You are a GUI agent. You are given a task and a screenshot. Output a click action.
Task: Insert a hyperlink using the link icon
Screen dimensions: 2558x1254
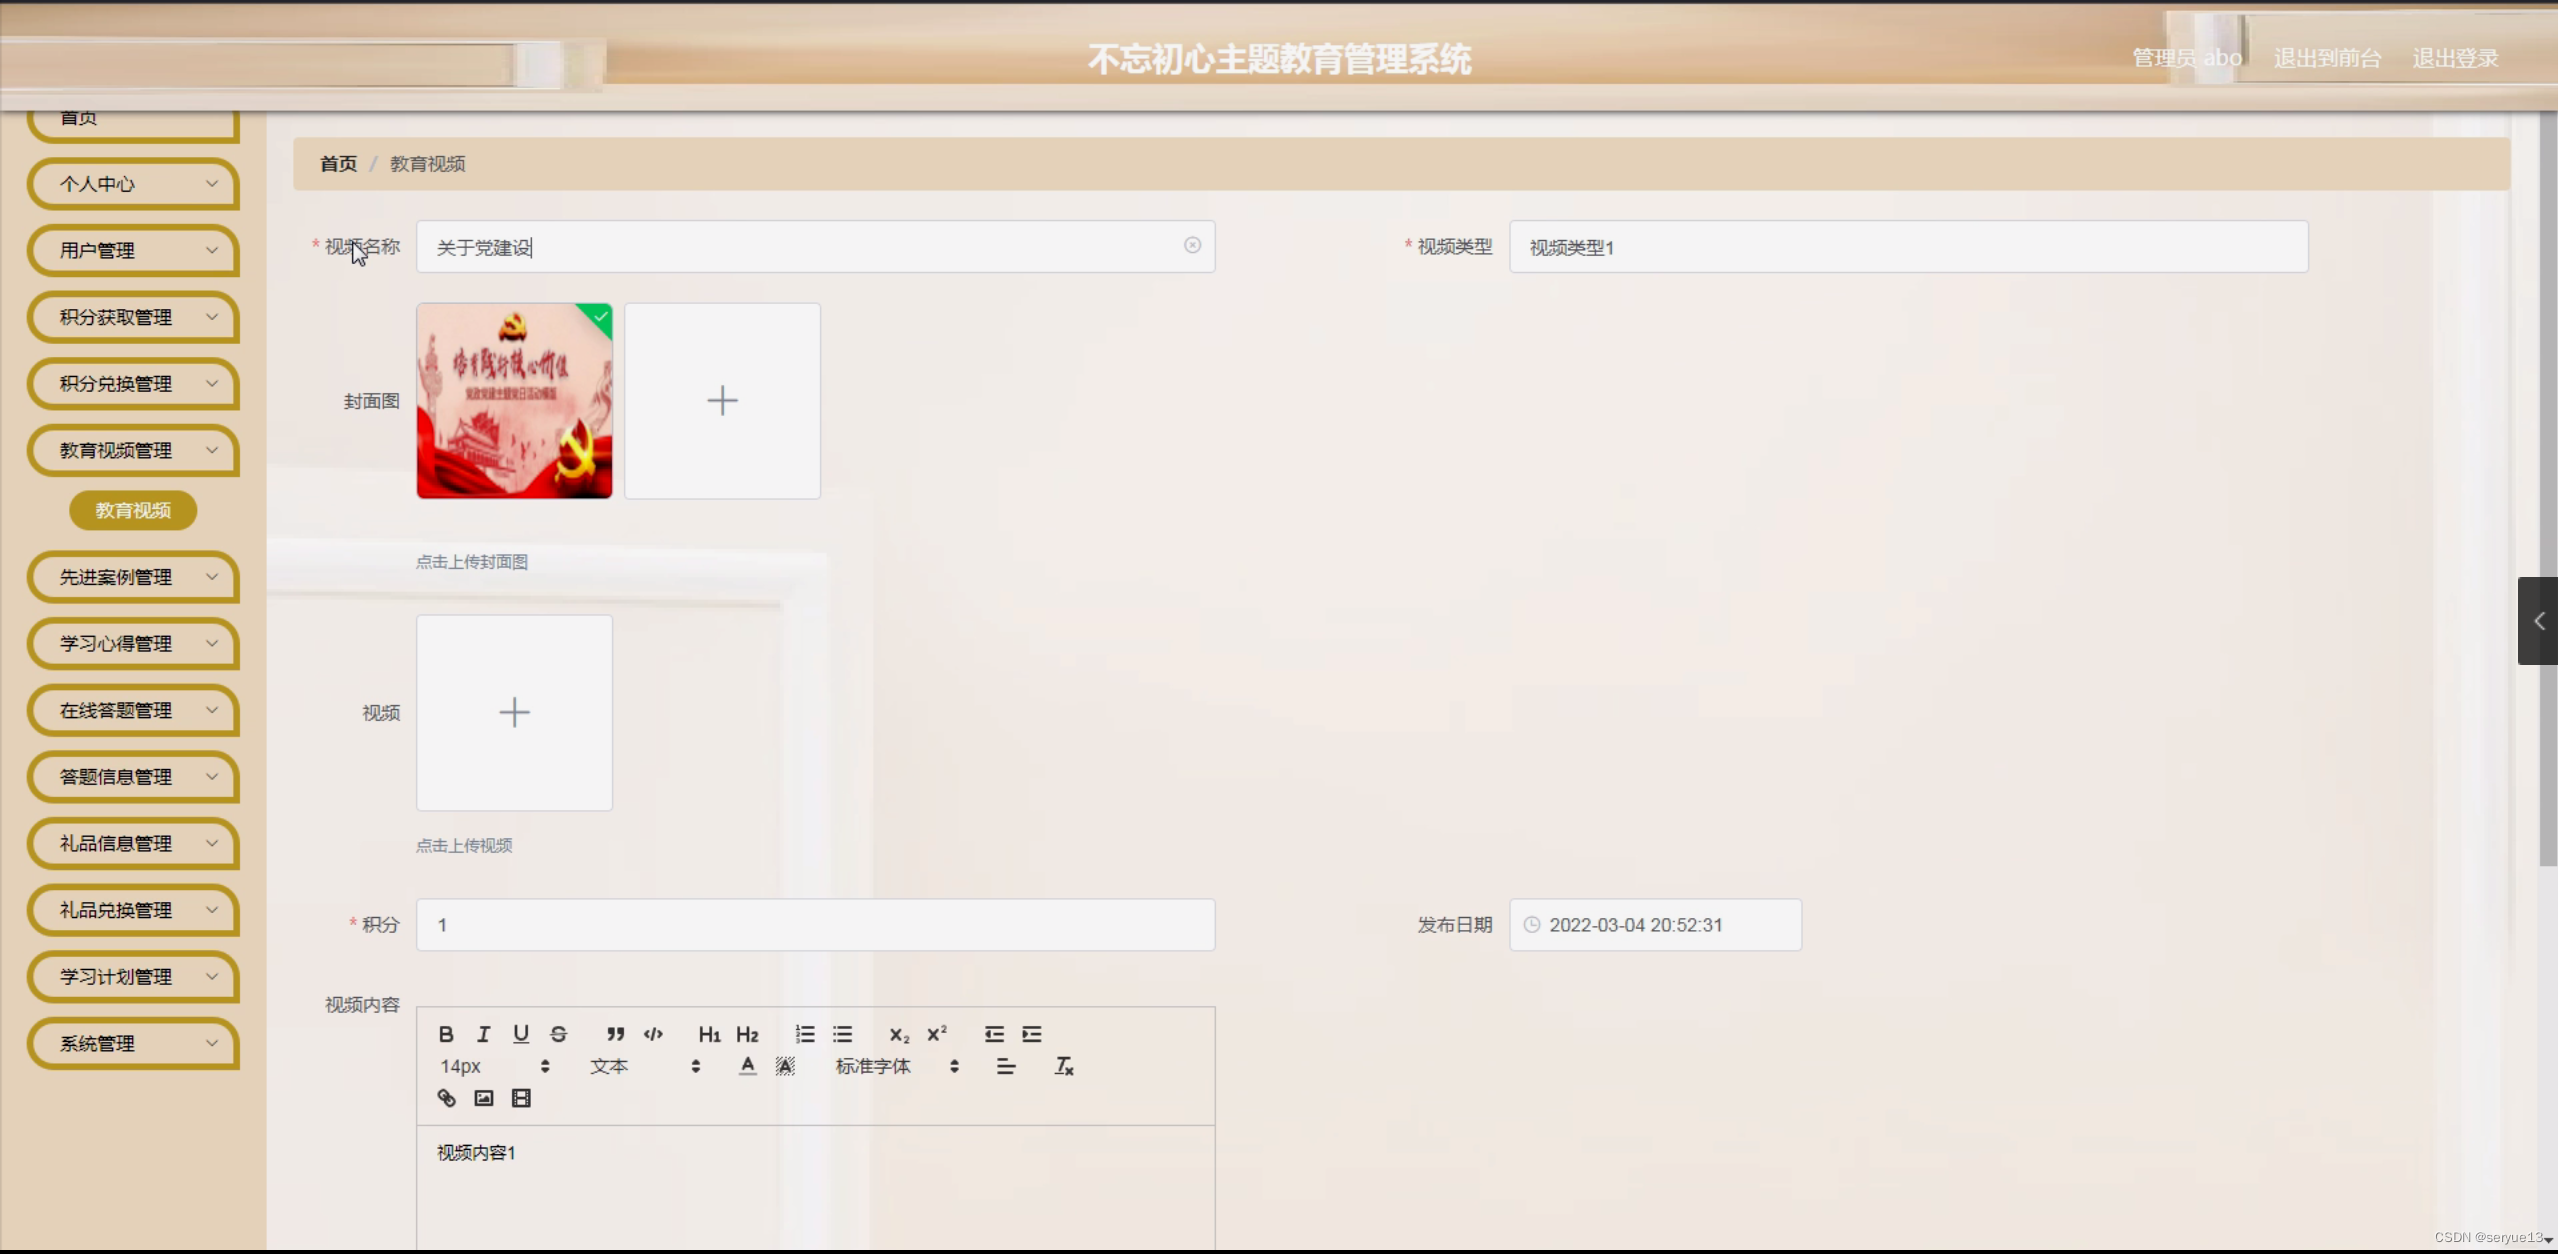point(446,1097)
